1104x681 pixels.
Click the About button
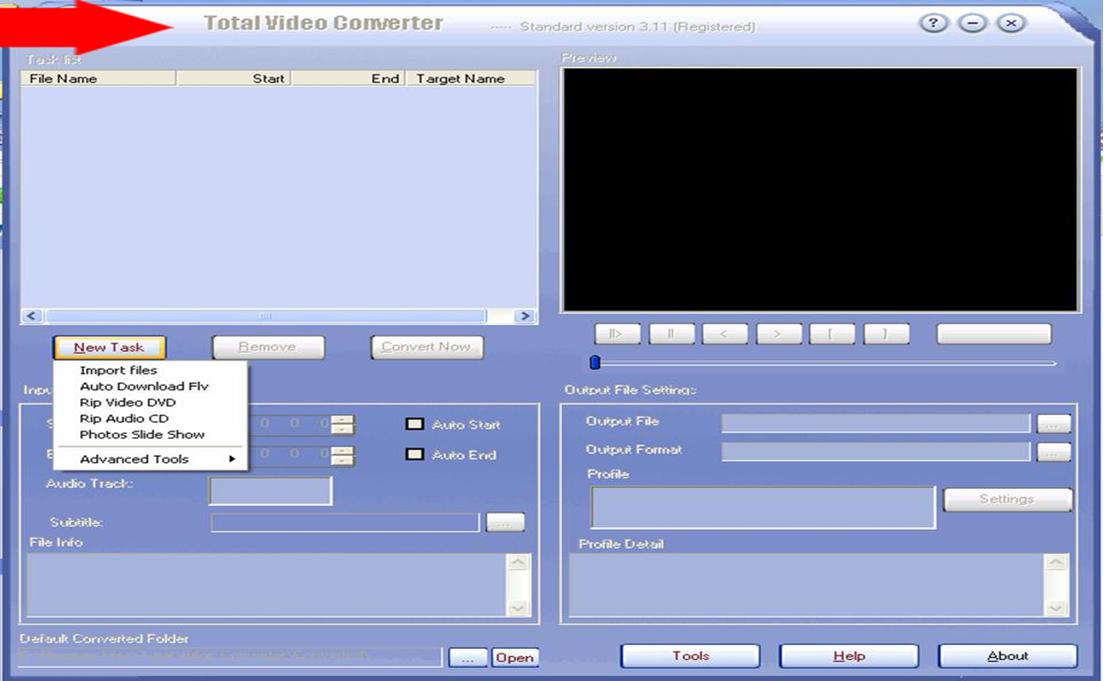click(1008, 656)
